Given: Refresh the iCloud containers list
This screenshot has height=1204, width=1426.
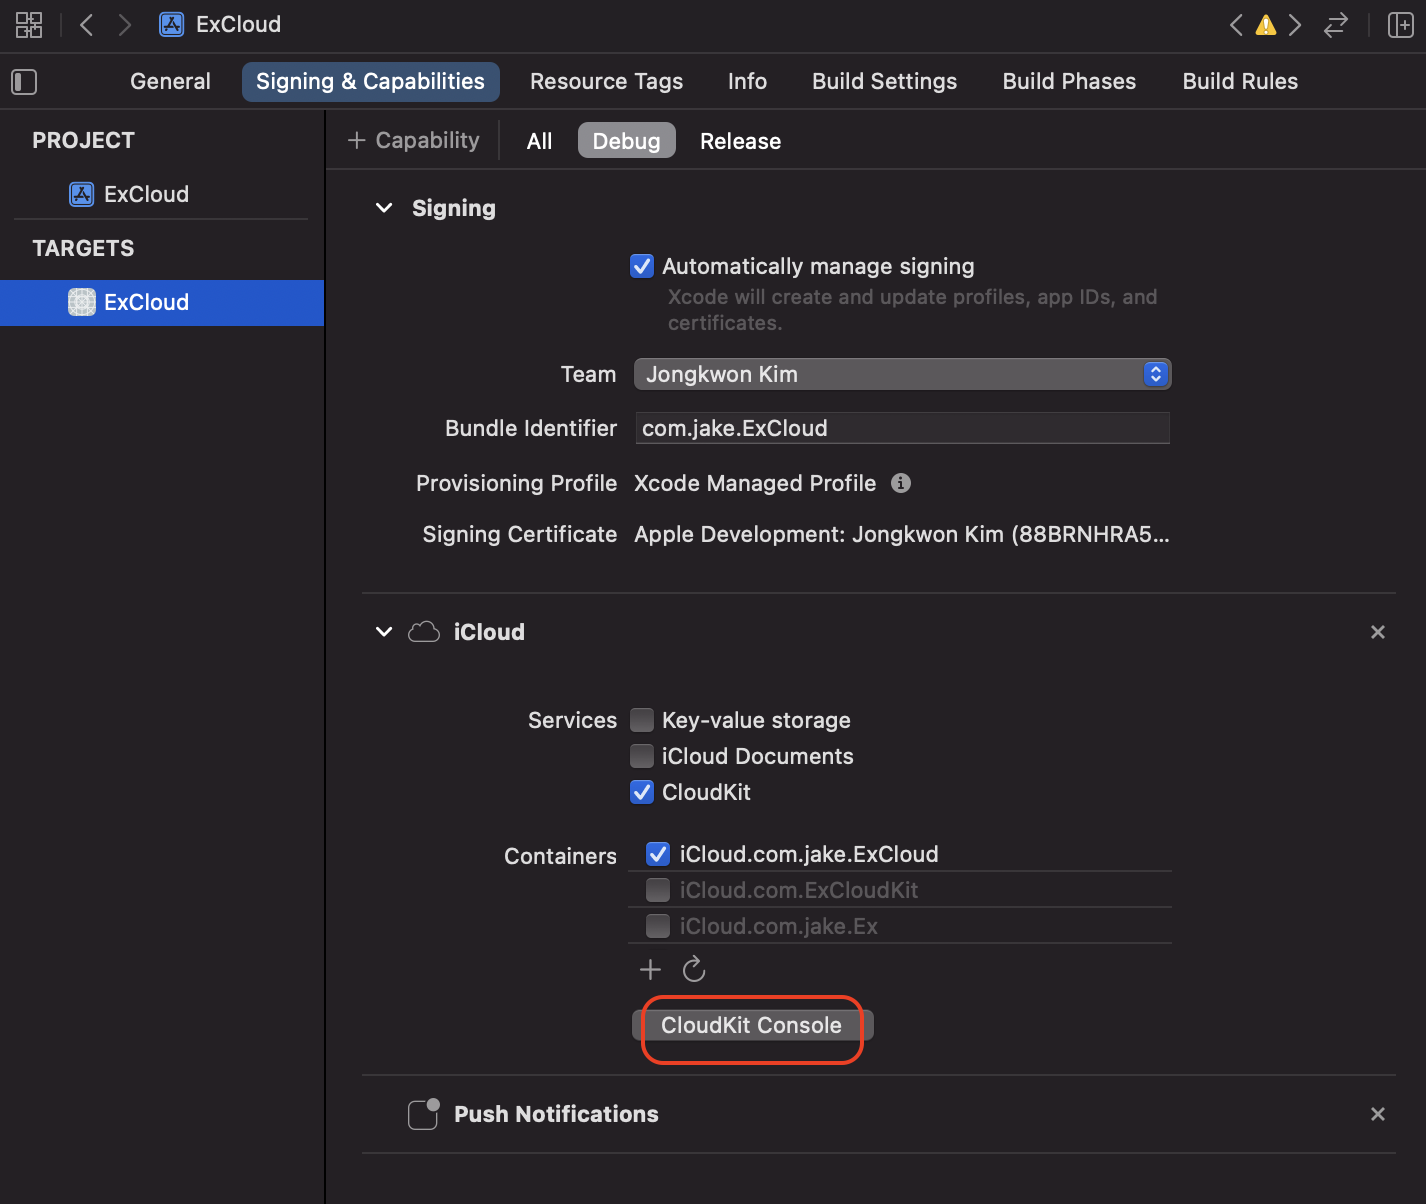Looking at the screenshot, I should pyautogui.click(x=694, y=969).
